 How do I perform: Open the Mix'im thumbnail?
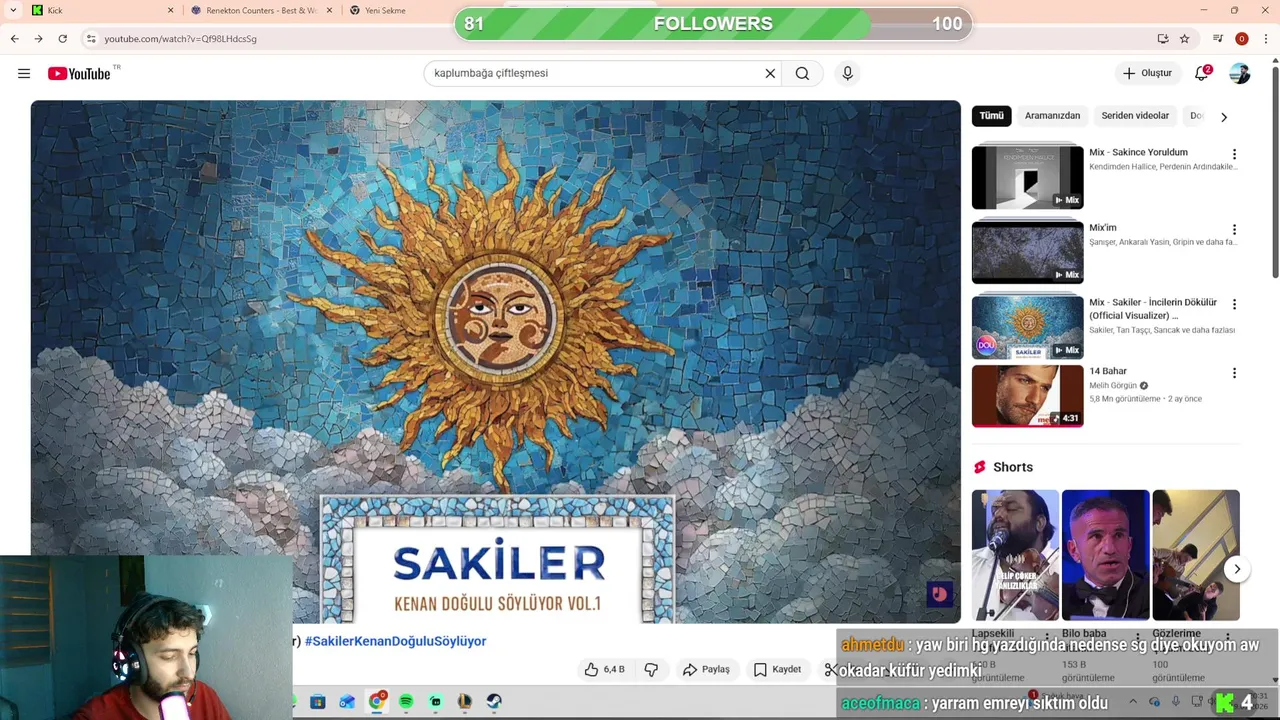1027,252
